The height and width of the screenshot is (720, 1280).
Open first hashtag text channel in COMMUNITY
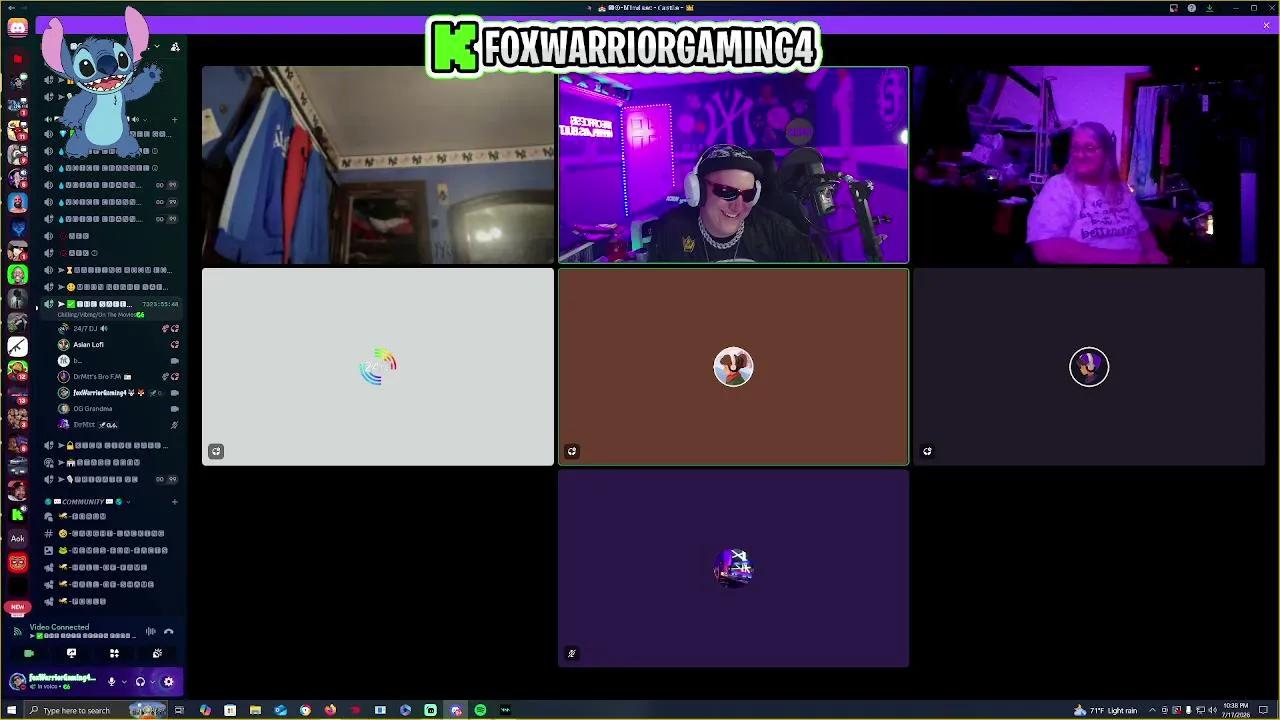coord(113,533)
